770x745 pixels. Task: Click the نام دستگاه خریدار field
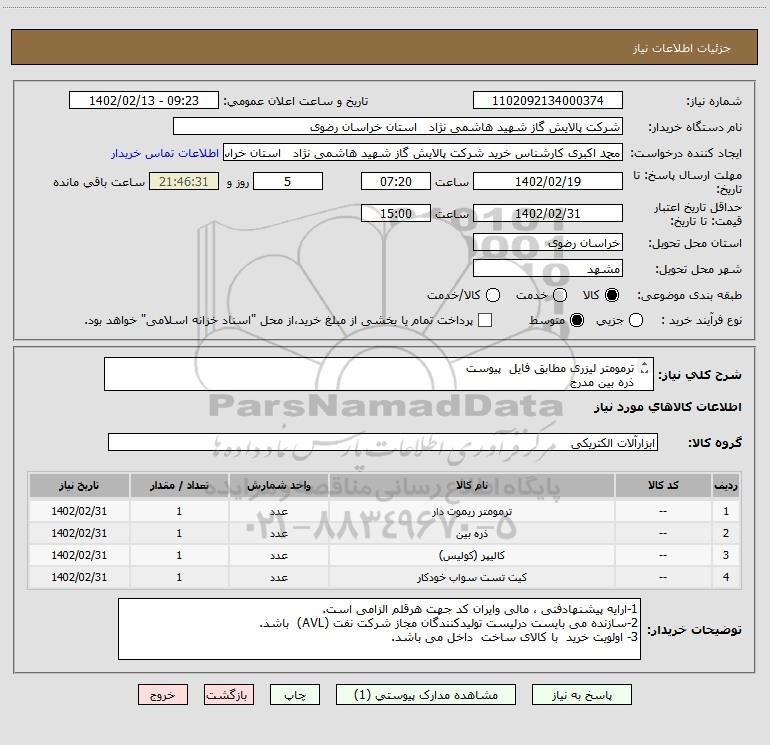pos(398,127)
